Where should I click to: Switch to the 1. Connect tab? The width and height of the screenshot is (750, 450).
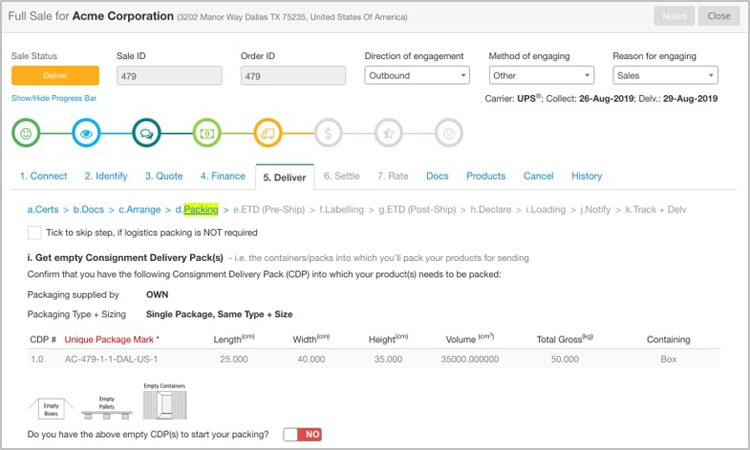pyautogui.click(x=44, y=176)
